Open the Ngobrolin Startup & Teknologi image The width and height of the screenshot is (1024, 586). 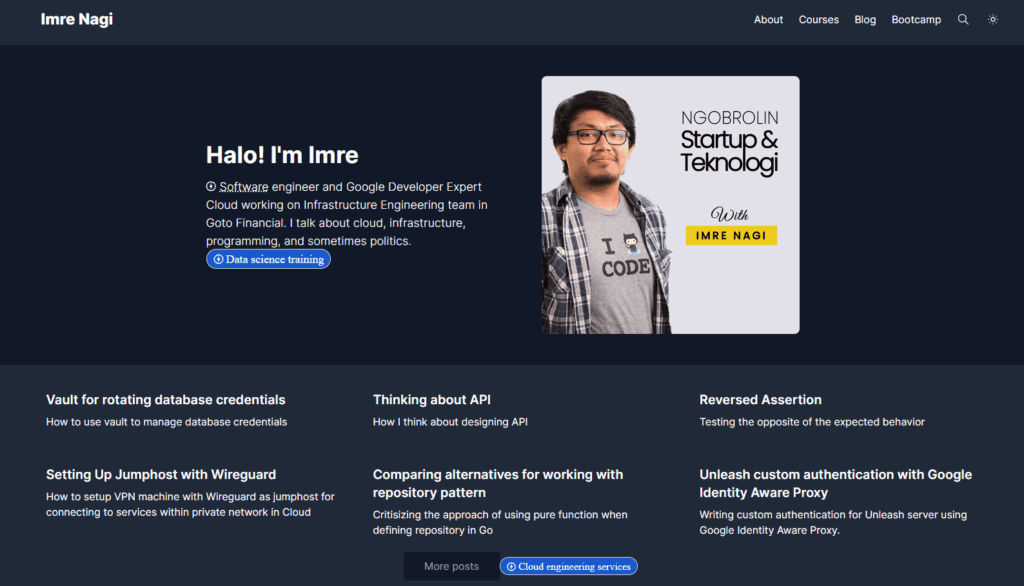coord(670,205)
